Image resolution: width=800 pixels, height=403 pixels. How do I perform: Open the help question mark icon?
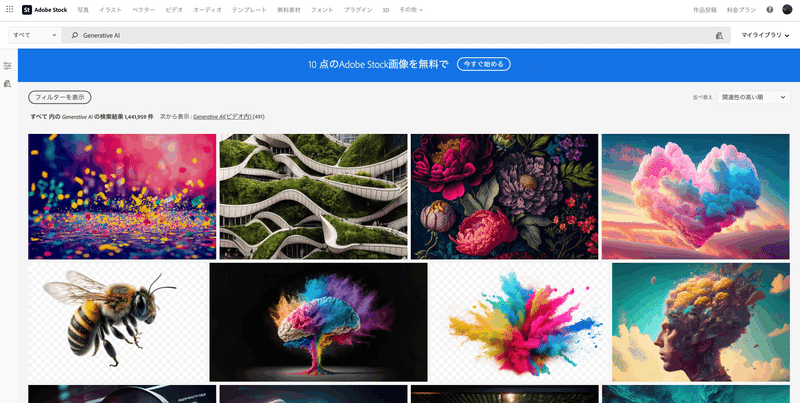[769, 10]
